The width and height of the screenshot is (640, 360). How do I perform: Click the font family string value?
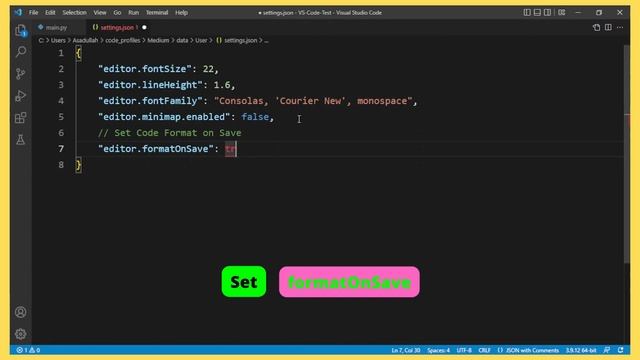pos(313,101)
